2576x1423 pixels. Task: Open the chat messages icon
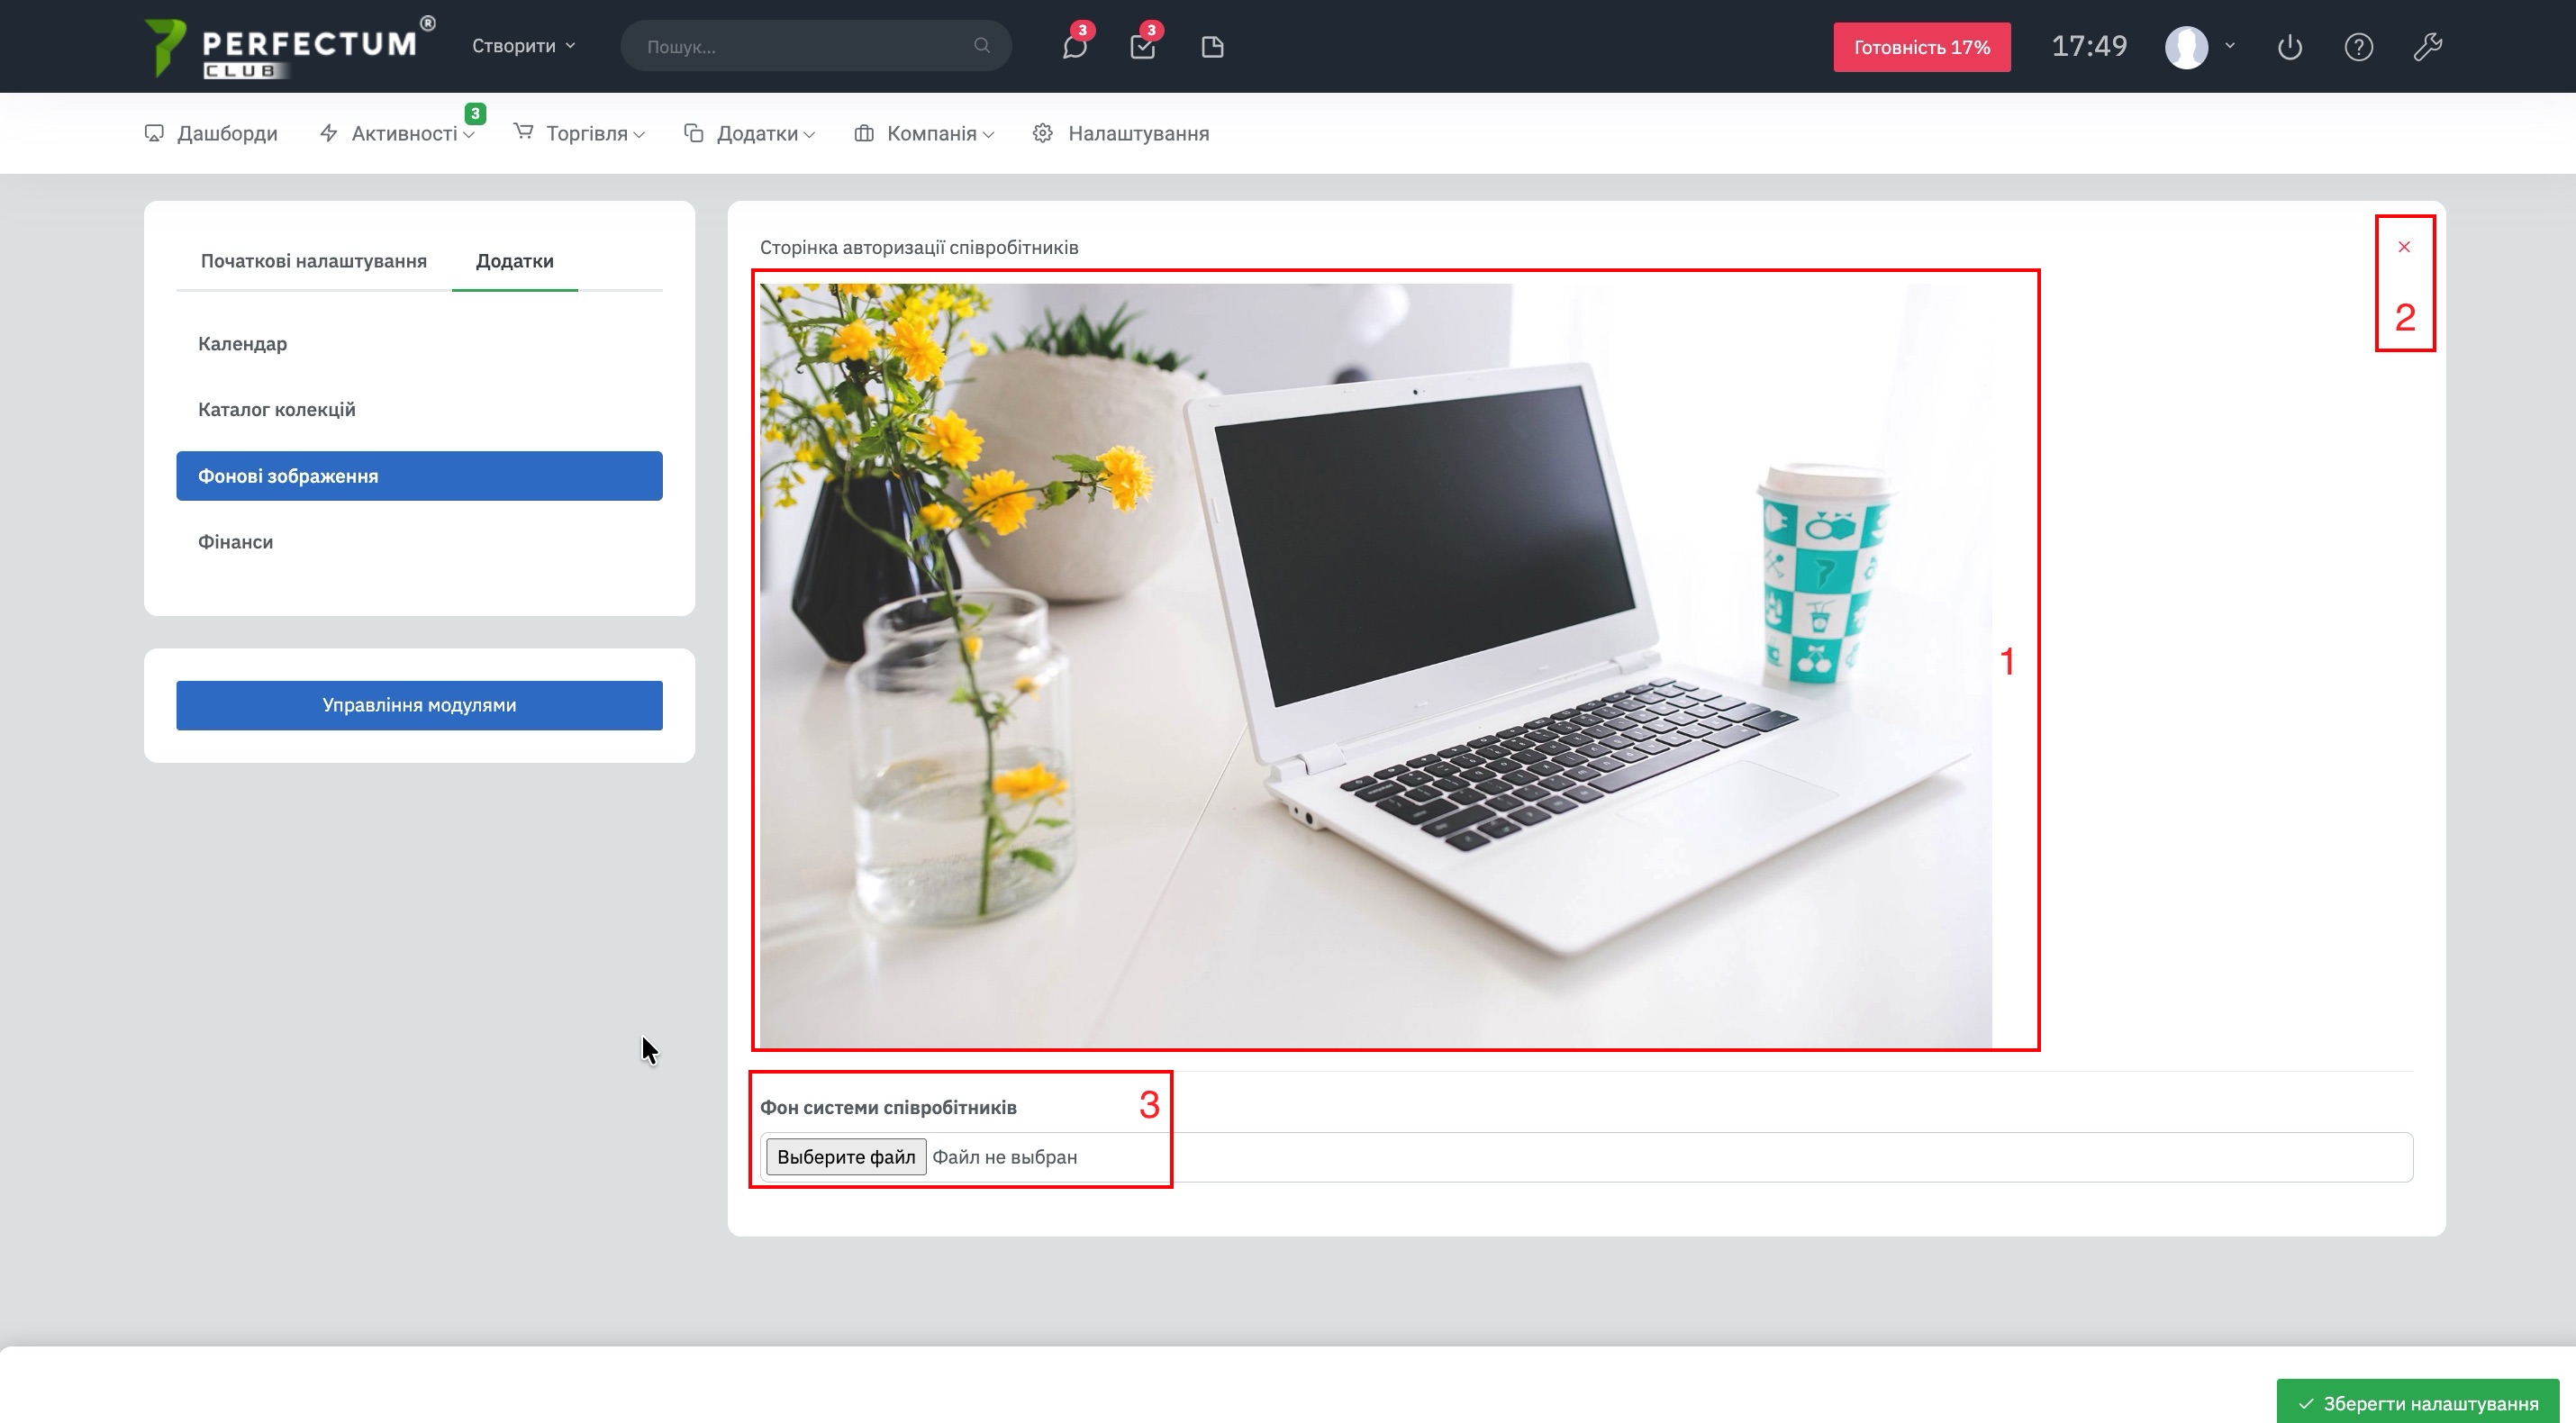1074,47
